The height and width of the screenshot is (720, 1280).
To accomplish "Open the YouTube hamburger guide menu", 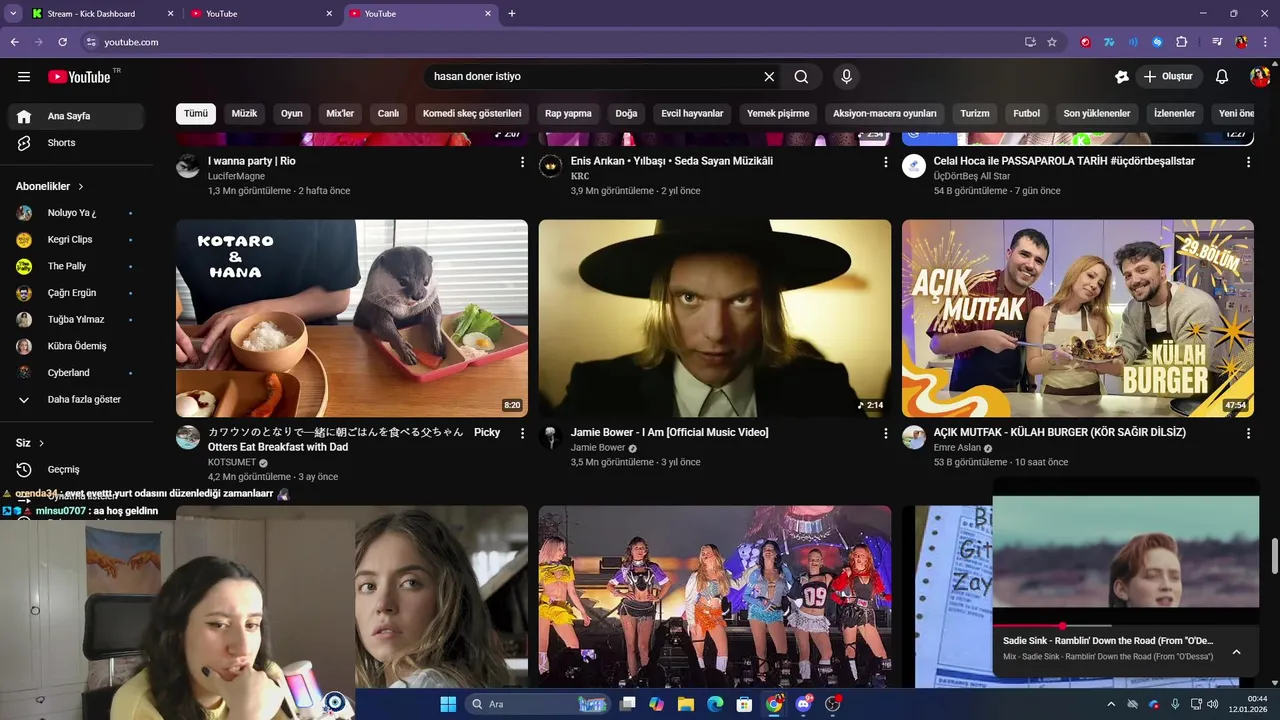I will 24,77.
